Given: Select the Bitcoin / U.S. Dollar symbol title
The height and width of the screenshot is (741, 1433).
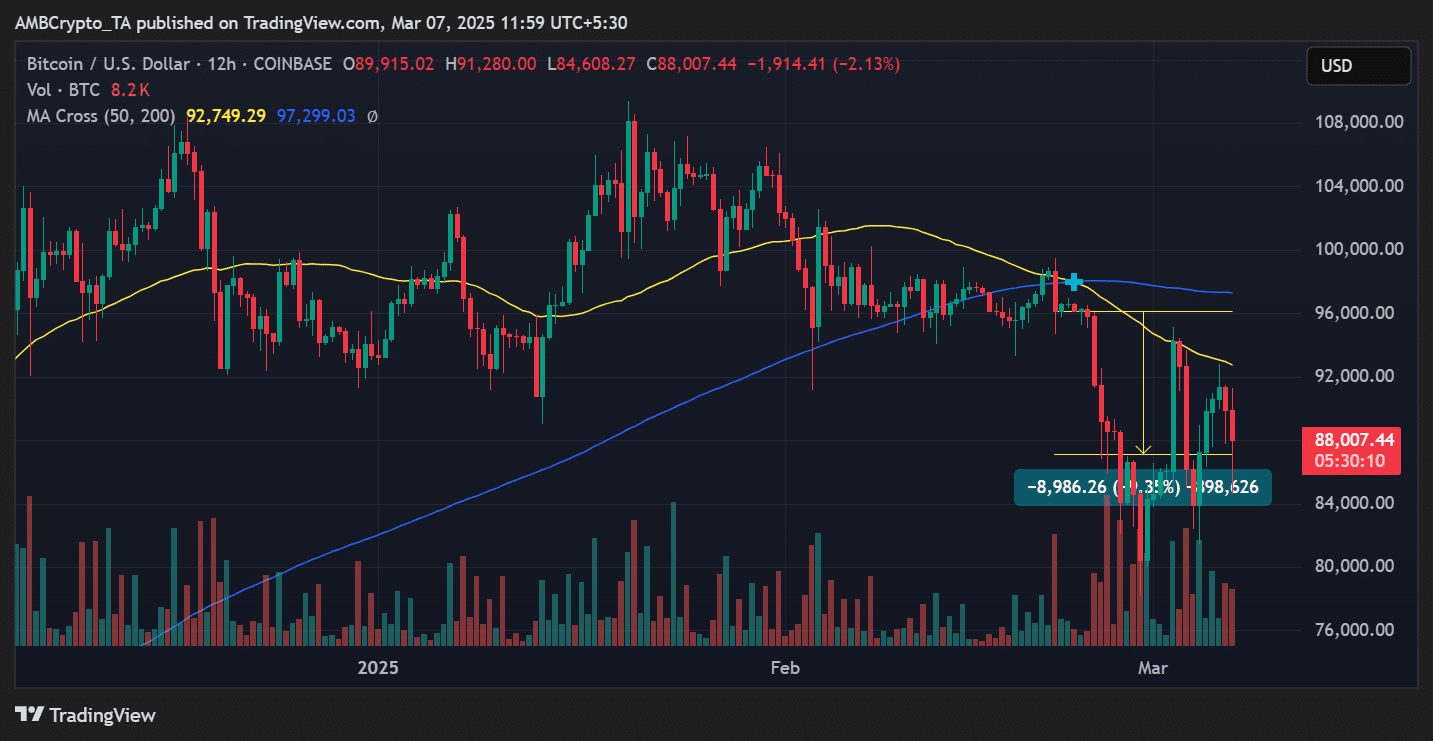Looking at the screenshot, I should point(106,64).
